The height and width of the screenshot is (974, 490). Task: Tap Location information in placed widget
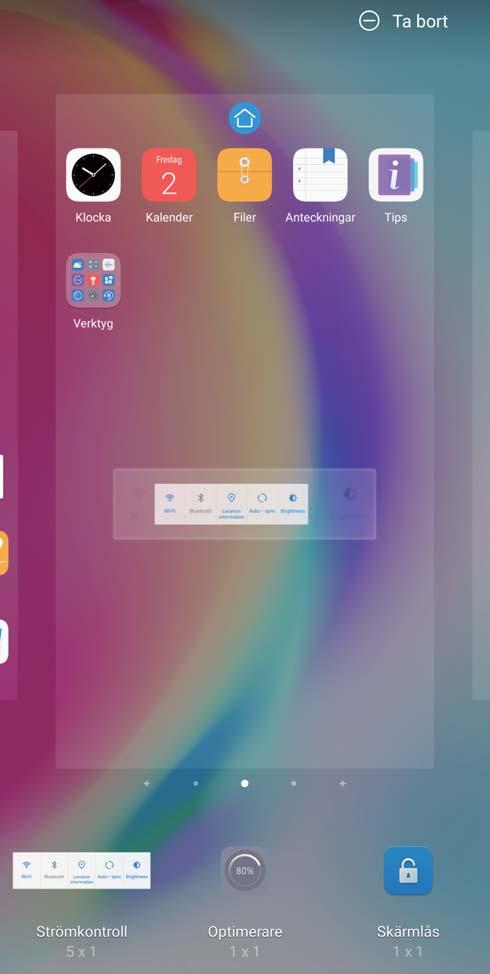231,504
